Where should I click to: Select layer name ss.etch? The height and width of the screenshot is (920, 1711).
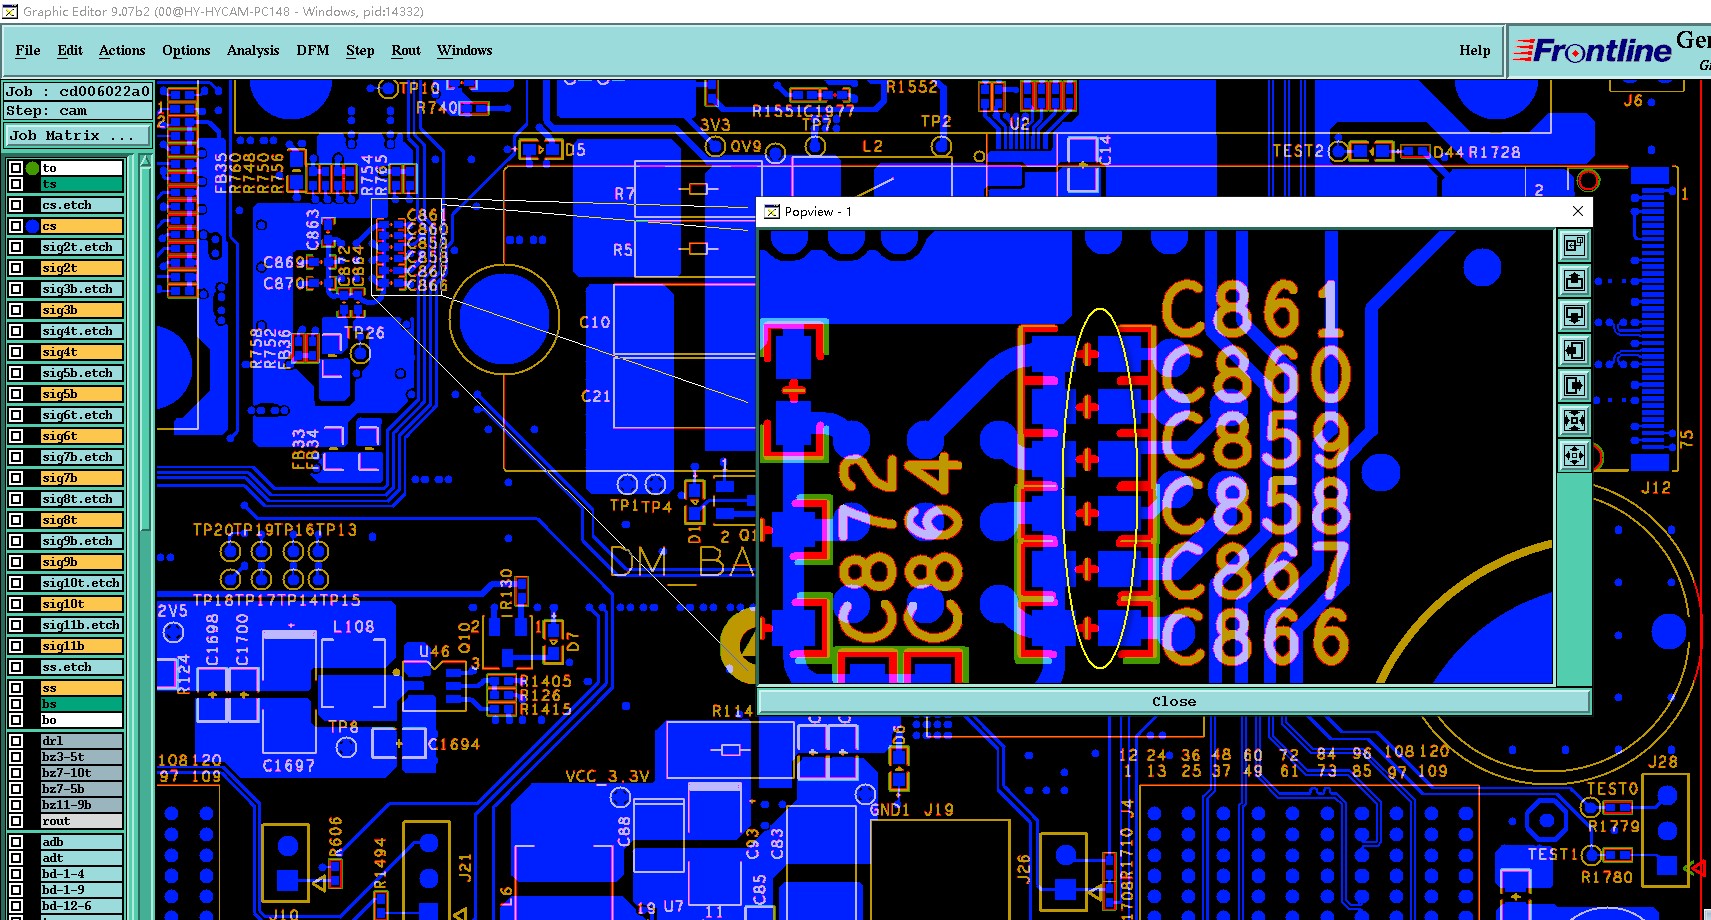coord(81,667)
